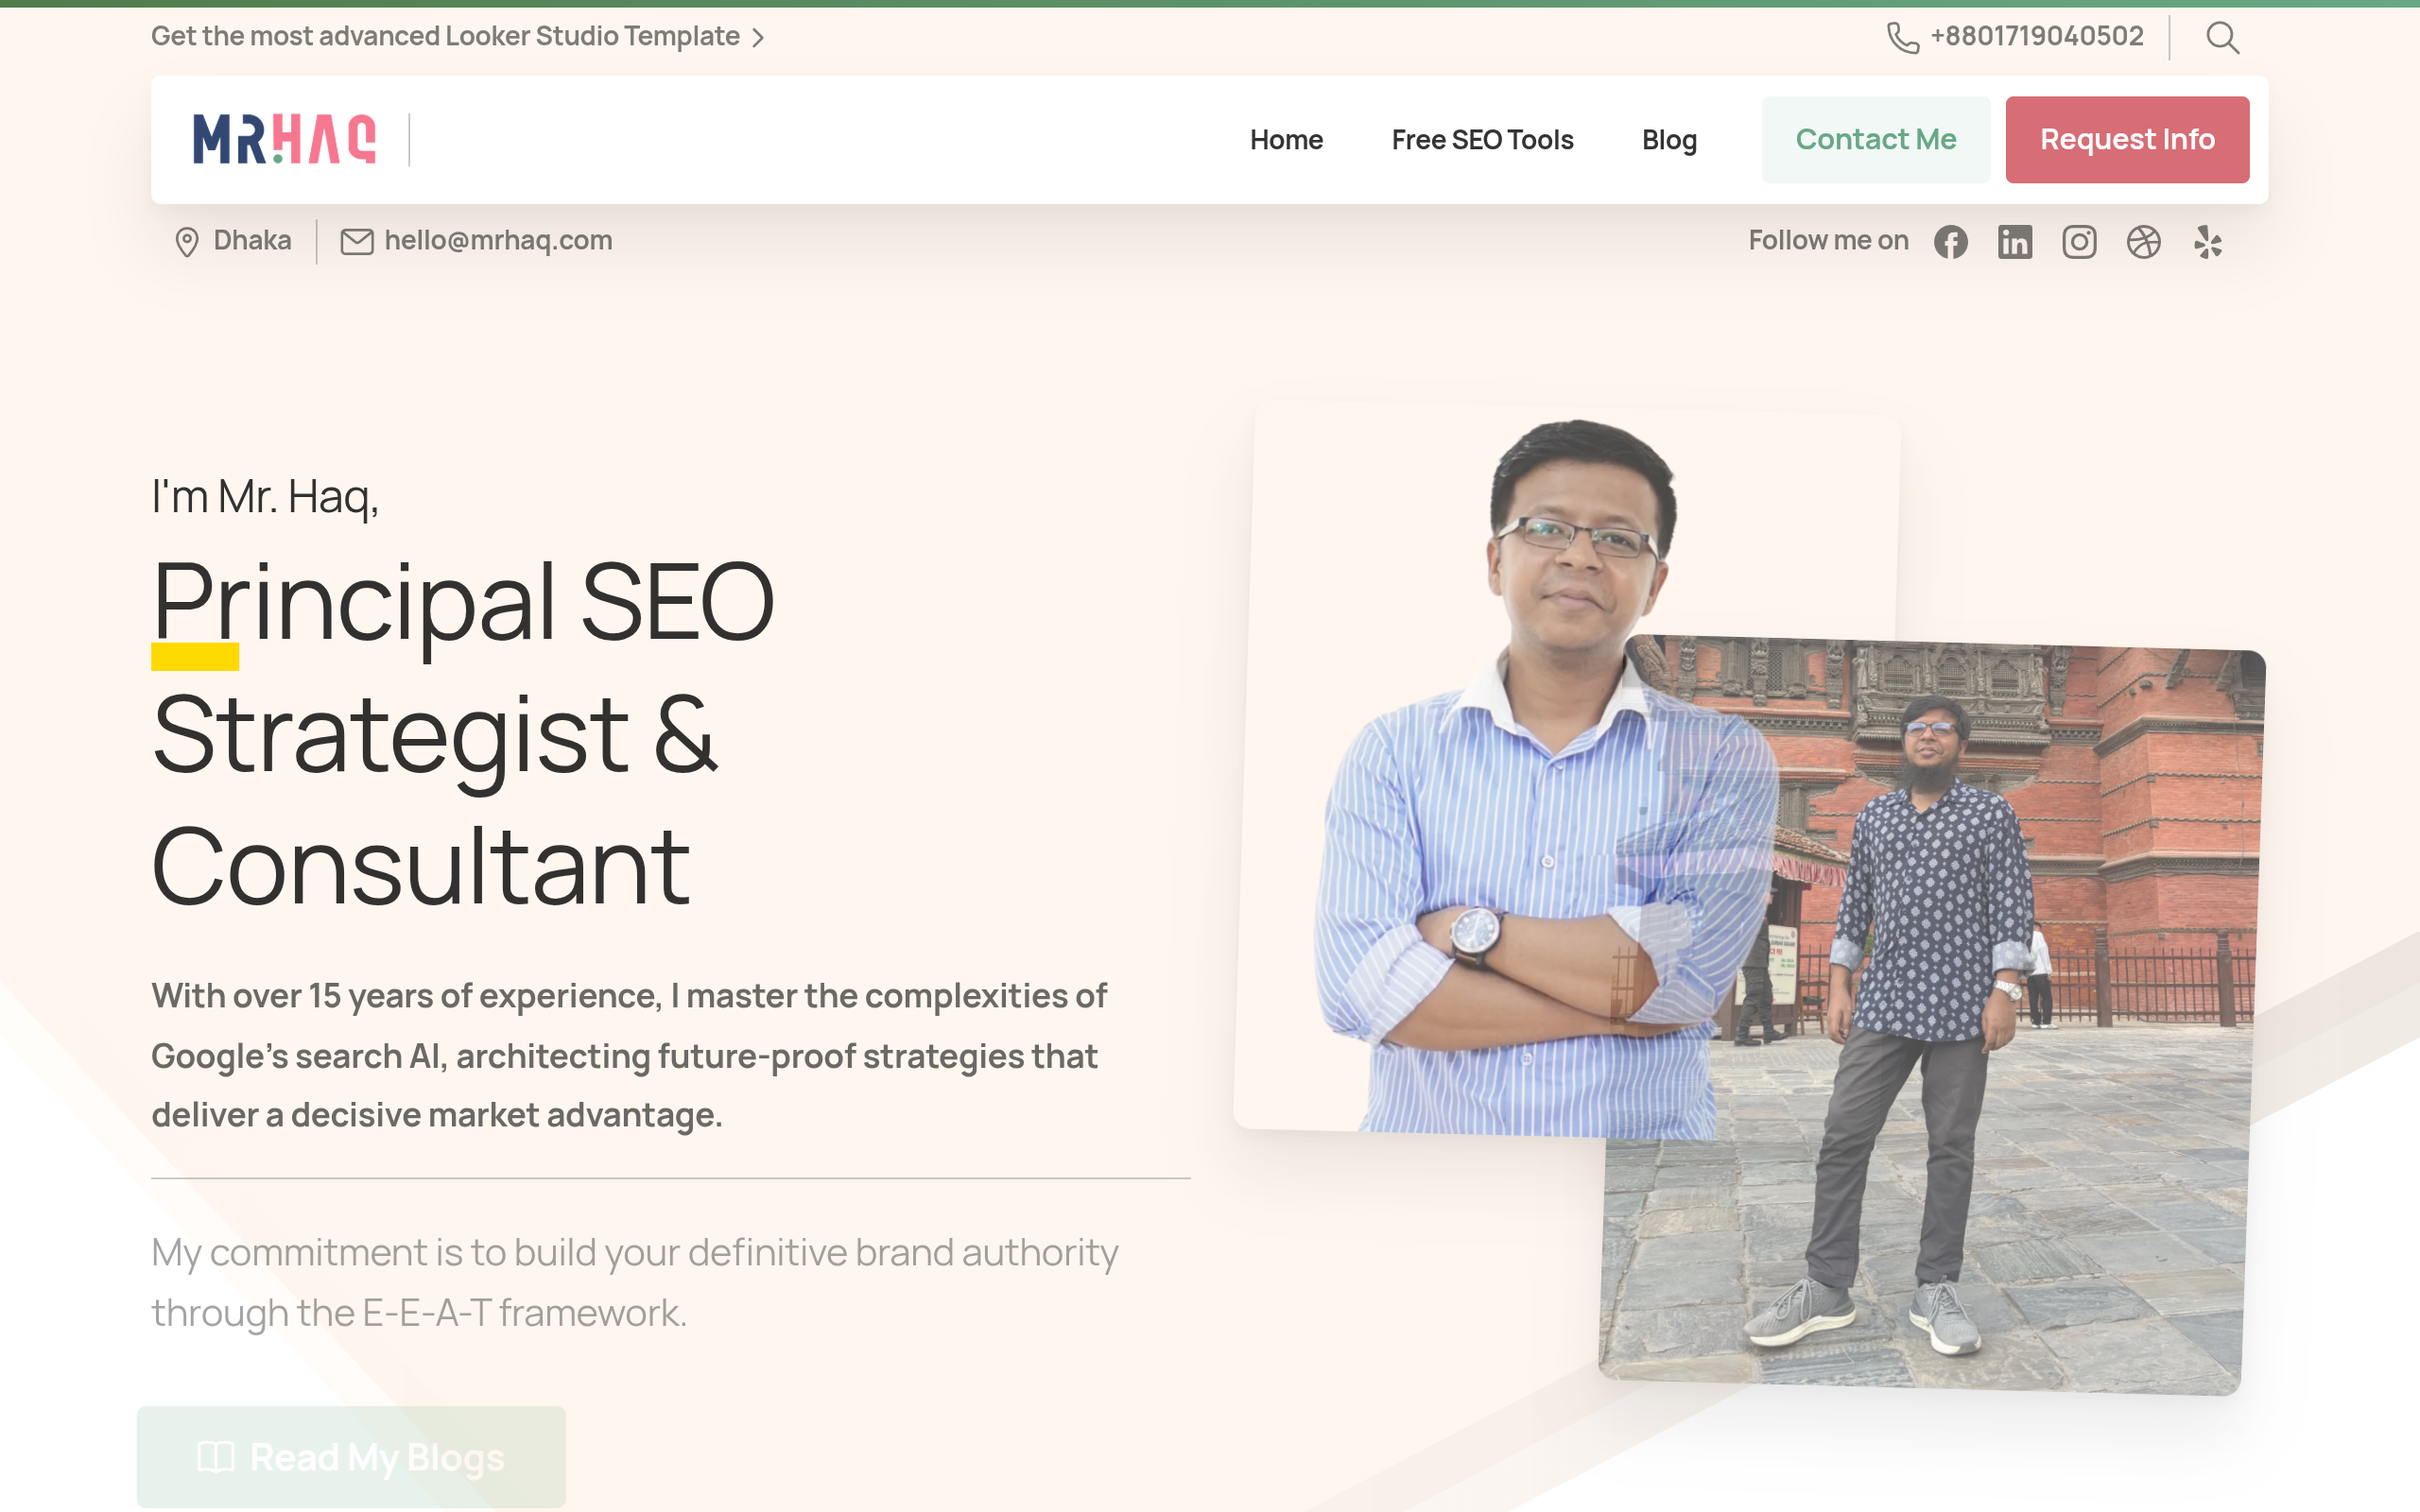Click the "With over 15 years of experience" paragraph

tap(629, 1055)
